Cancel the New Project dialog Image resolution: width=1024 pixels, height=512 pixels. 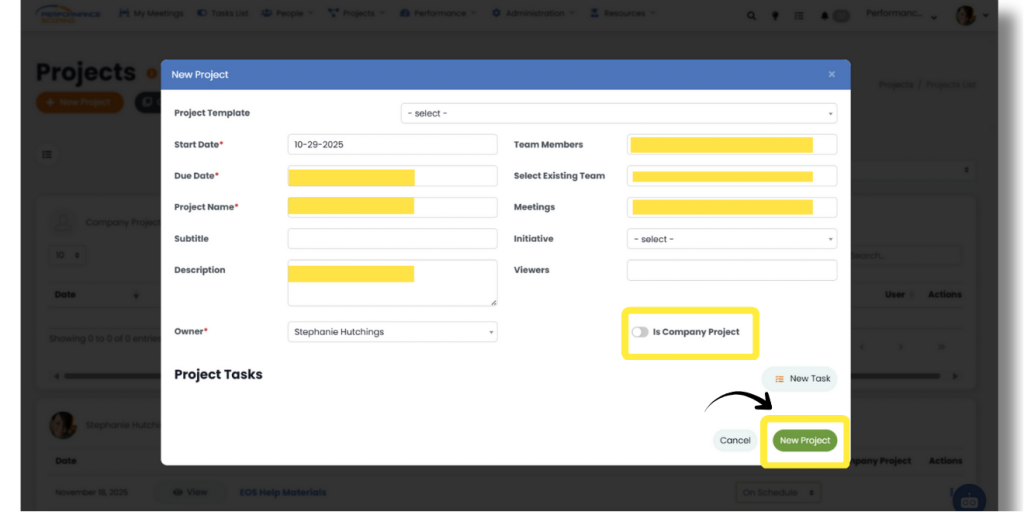pyautogui.click(x=735, y=440)
